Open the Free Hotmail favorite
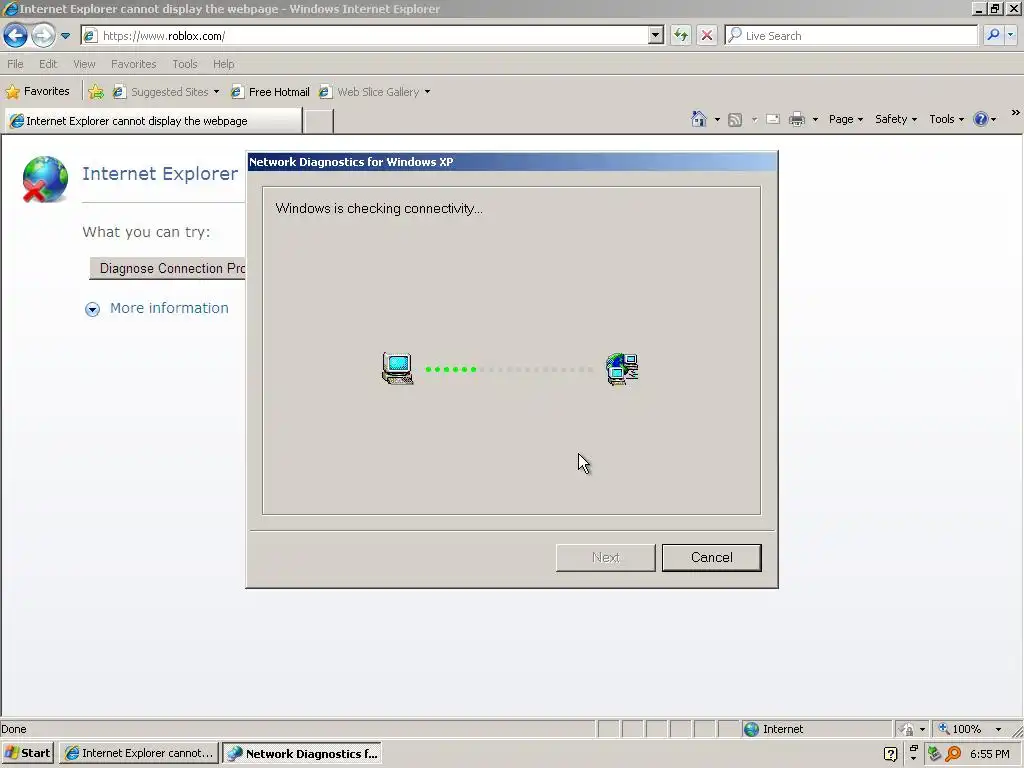Image resolution: width=1024 pixels, height=768 pixels. (270, 92)
